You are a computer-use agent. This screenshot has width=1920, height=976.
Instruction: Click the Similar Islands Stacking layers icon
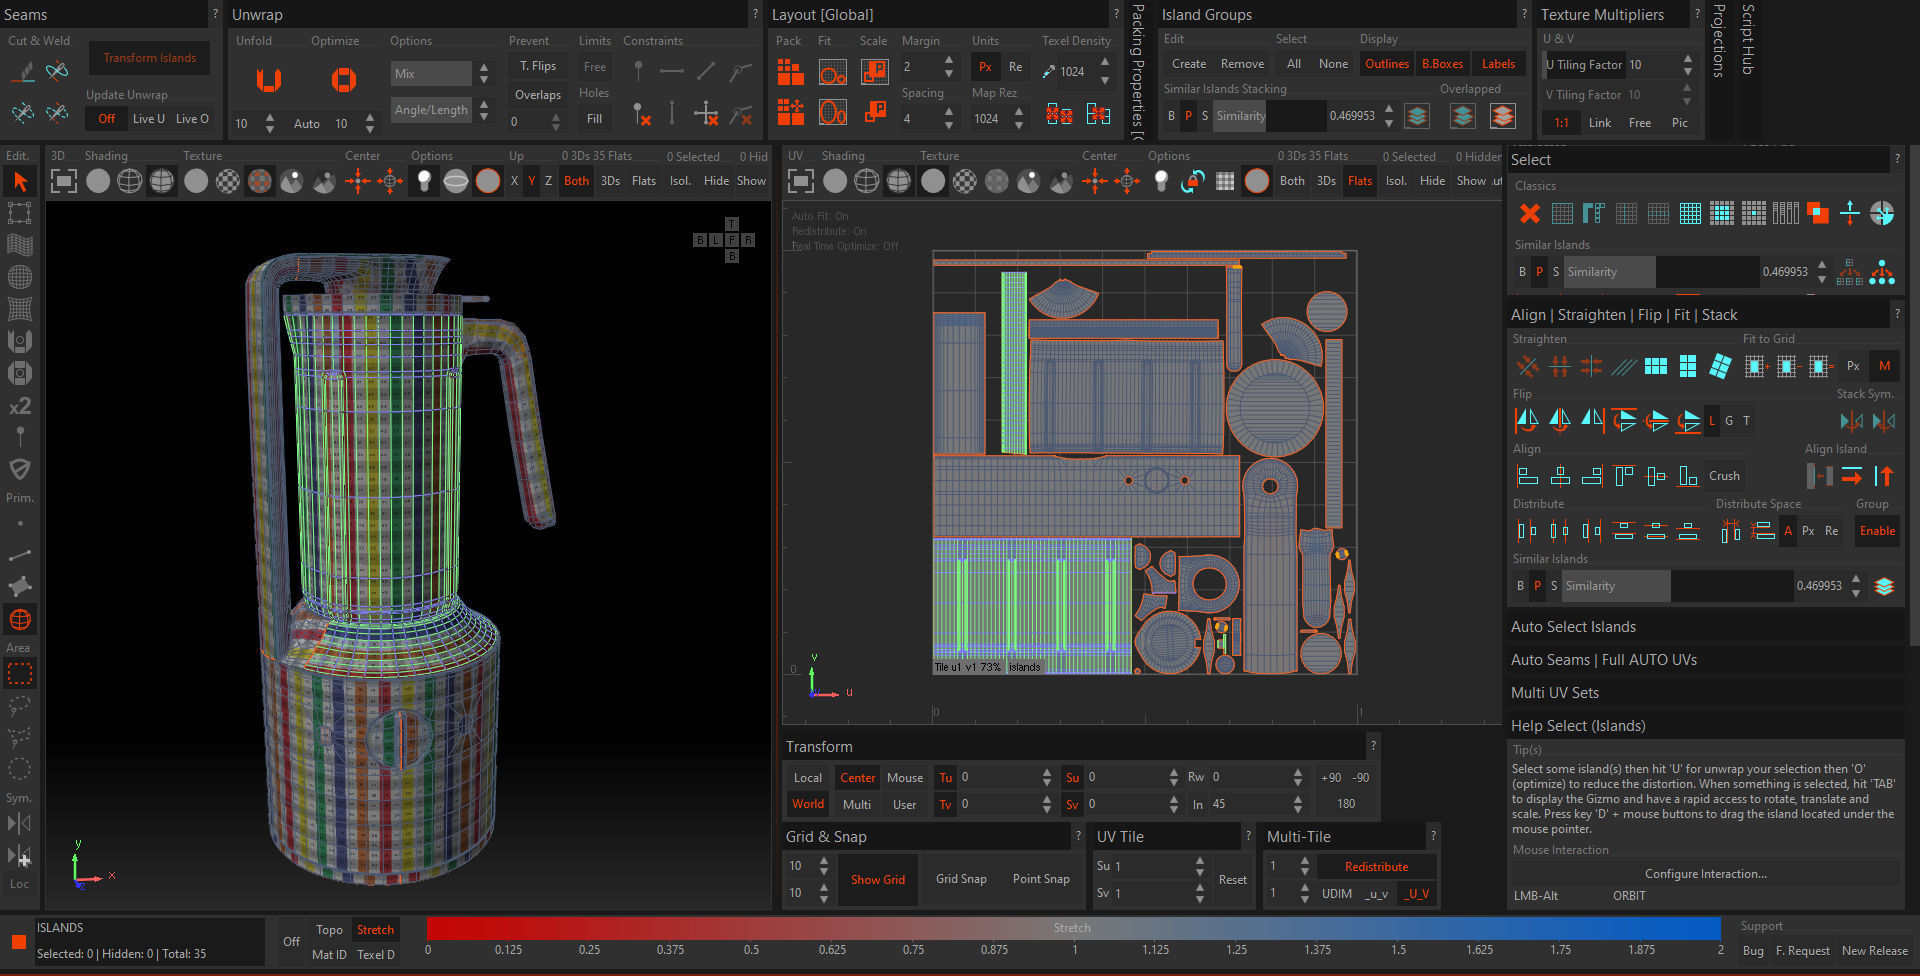coord(1417,116)
